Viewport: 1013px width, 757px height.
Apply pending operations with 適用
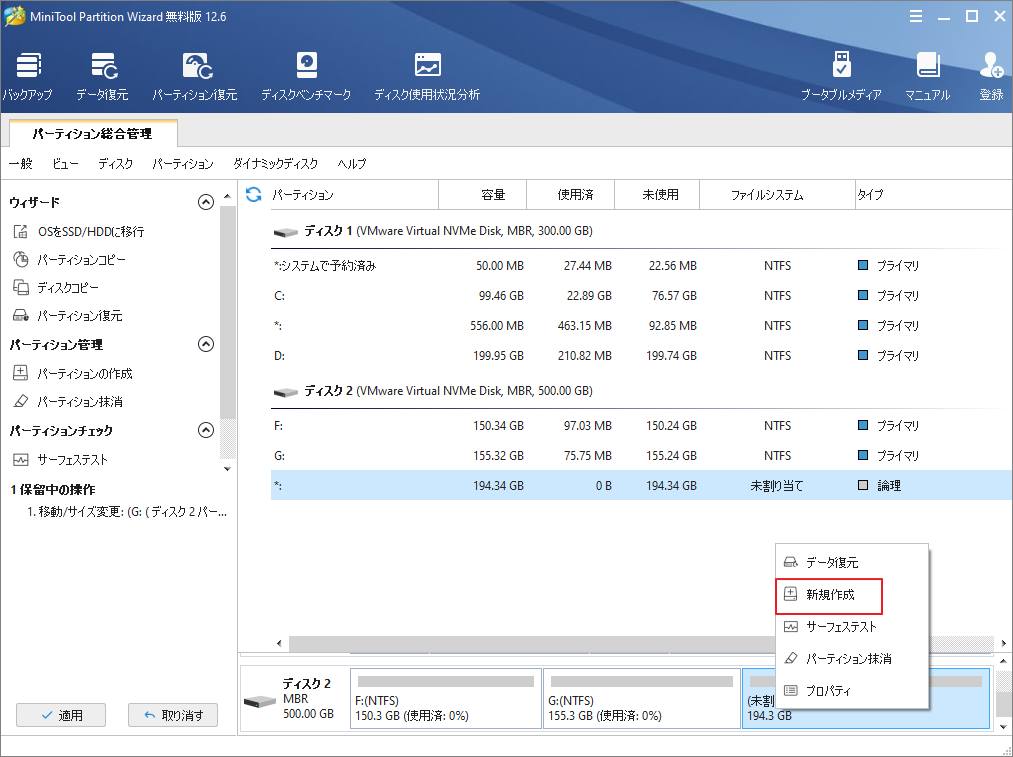tap(61, 715)
